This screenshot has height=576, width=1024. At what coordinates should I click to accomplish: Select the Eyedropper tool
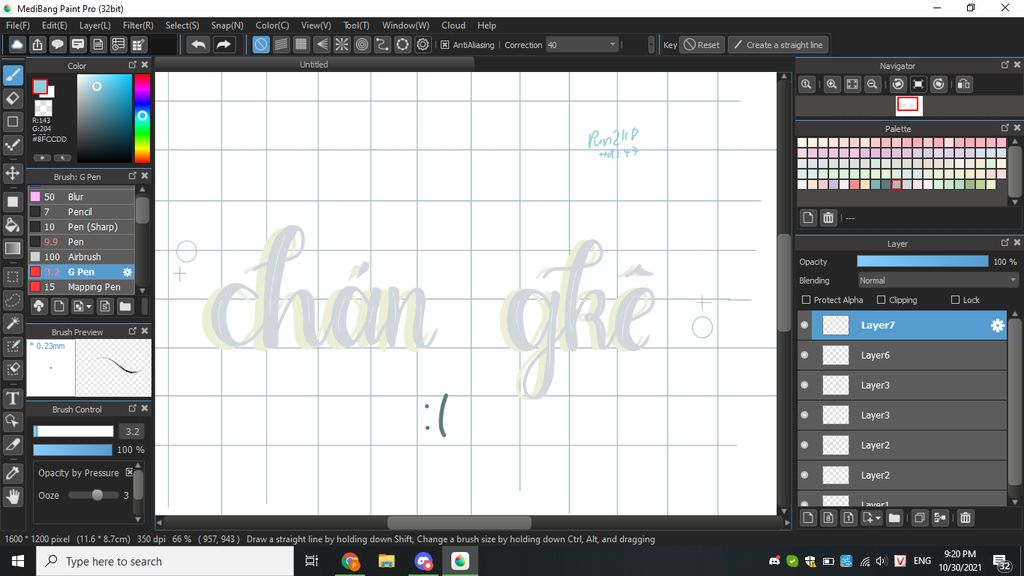pyautogui.click(x=12, y=473)
